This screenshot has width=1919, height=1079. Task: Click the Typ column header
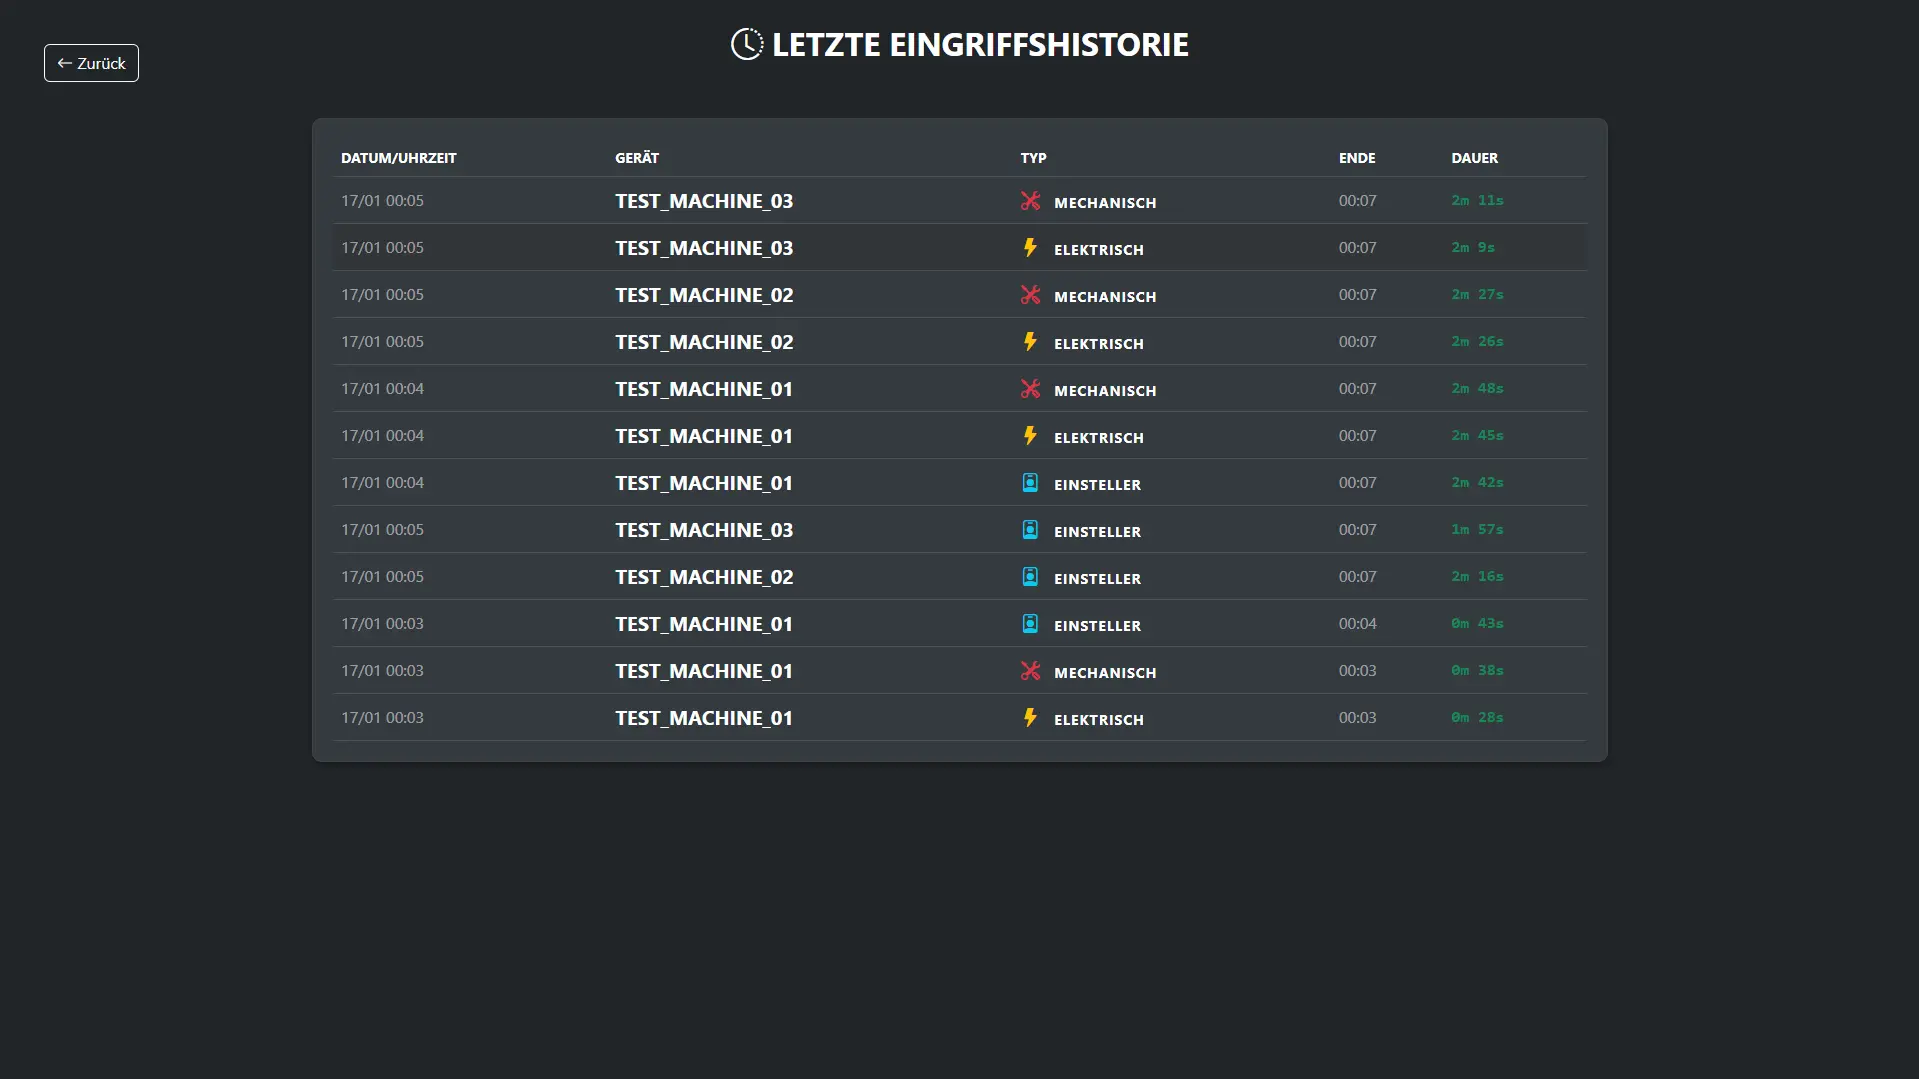1033,158
